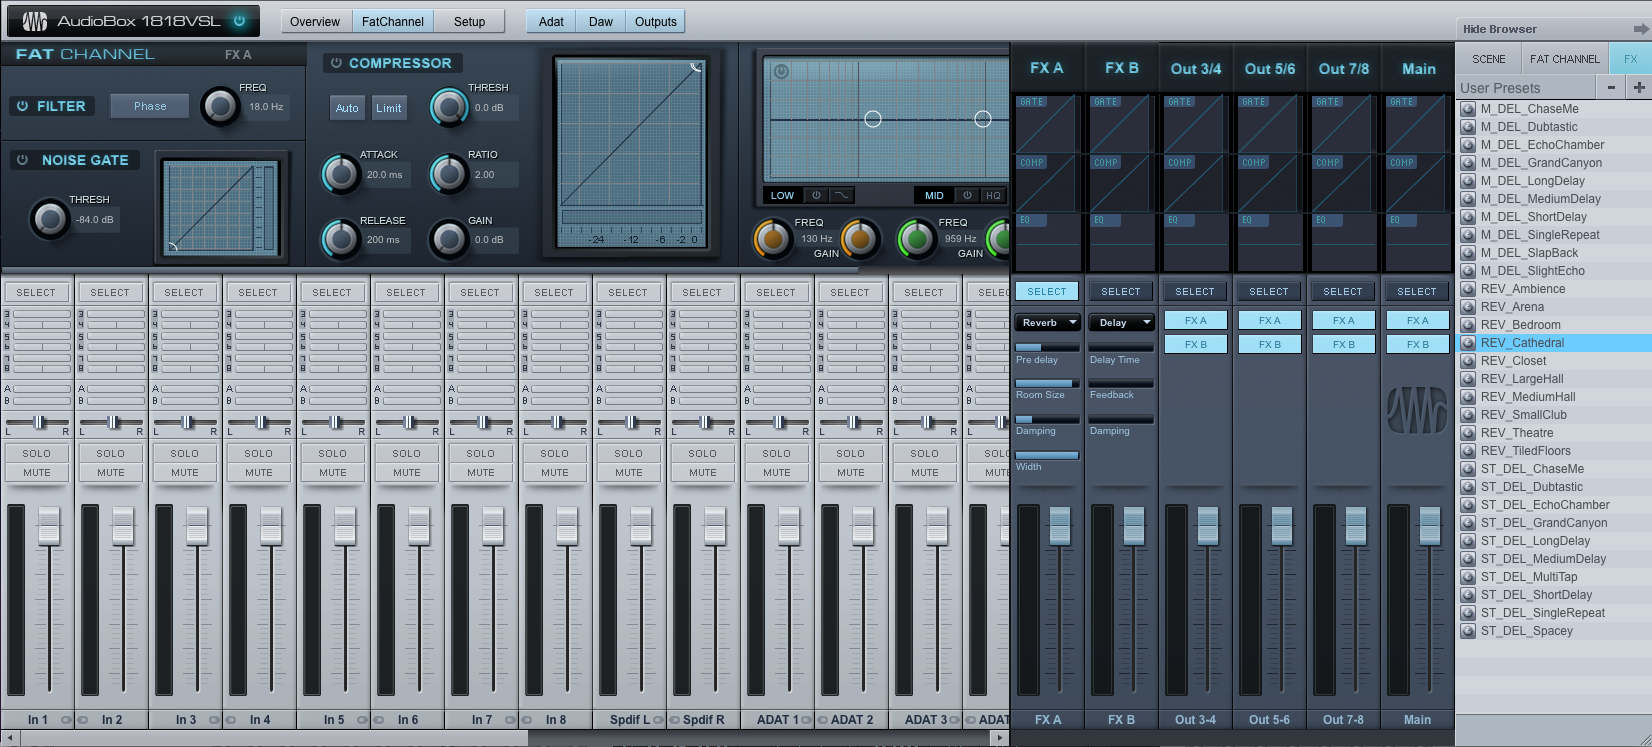Click the FX A Room Size slider

[1047, 383]
